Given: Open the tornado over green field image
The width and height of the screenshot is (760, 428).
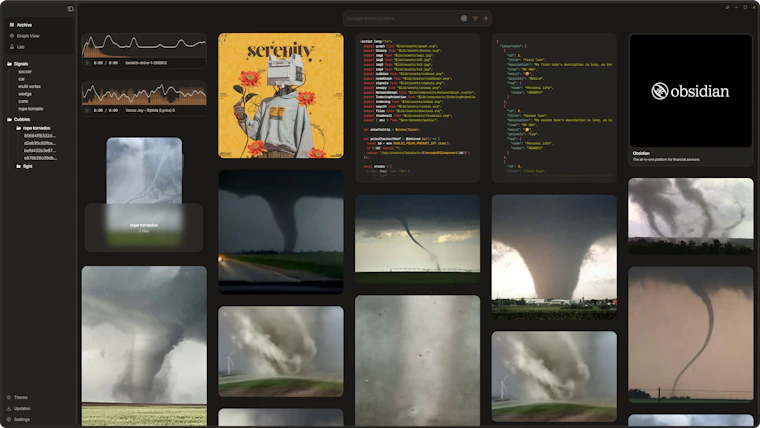Looking at the screenshot, I should pos(144,346).
